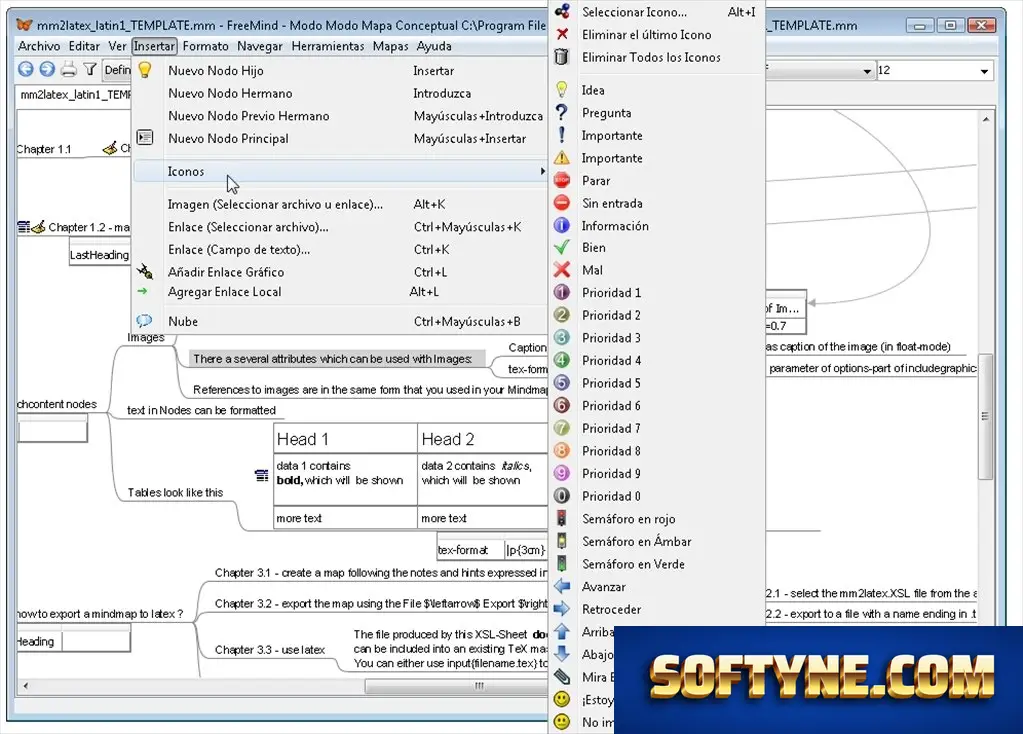
Task: Click Eliminar Todos los Iconos
Action: click(x=656, y=57)
